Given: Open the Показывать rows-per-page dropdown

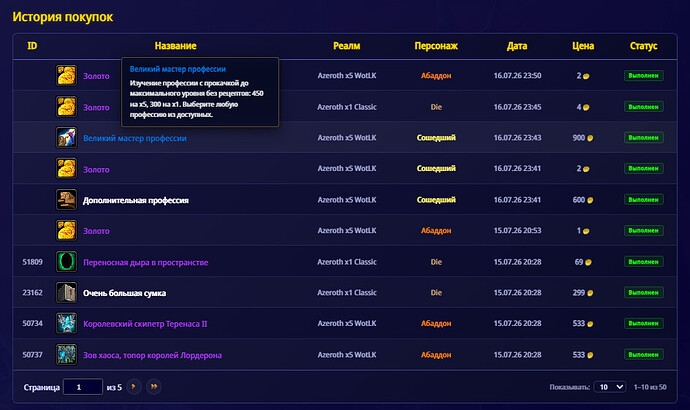Looking at the screenshot, I should tap(610, 387).
